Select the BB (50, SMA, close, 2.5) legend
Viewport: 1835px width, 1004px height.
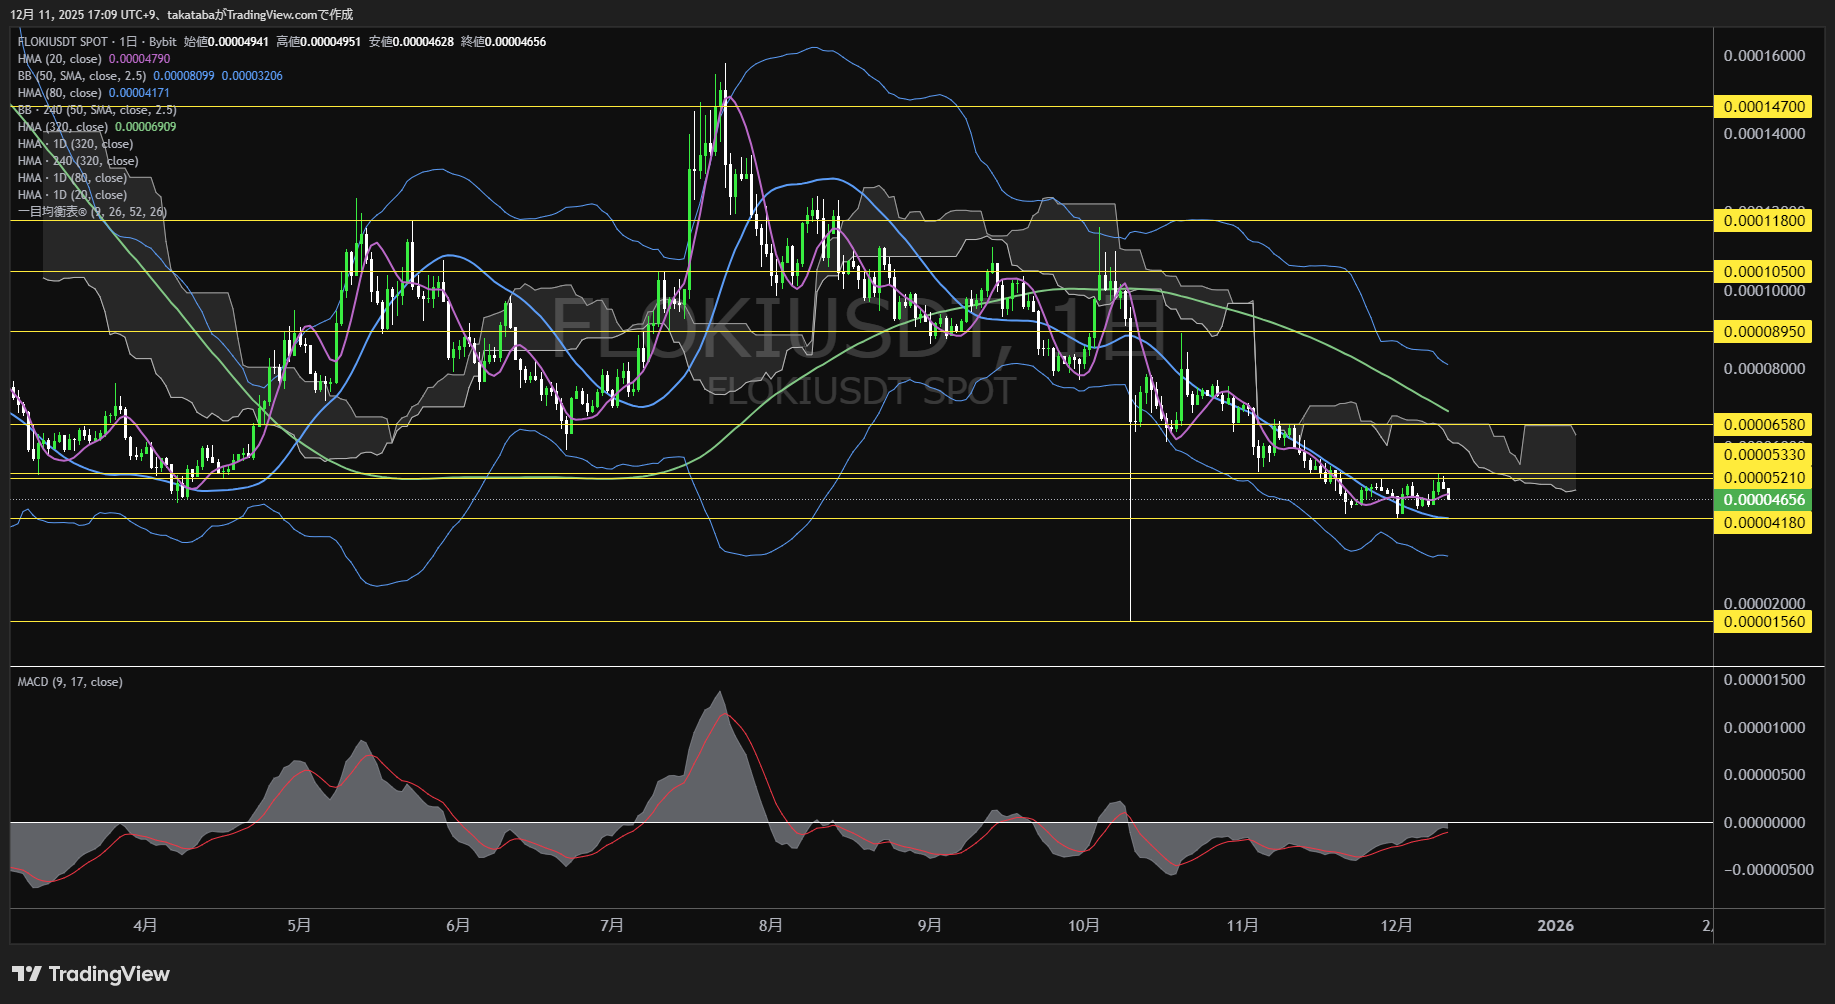[82, 76]
